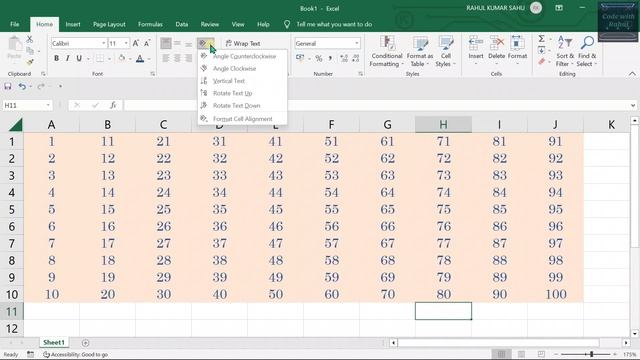Click the Insert Function fx icon

(x=113, y=105)
